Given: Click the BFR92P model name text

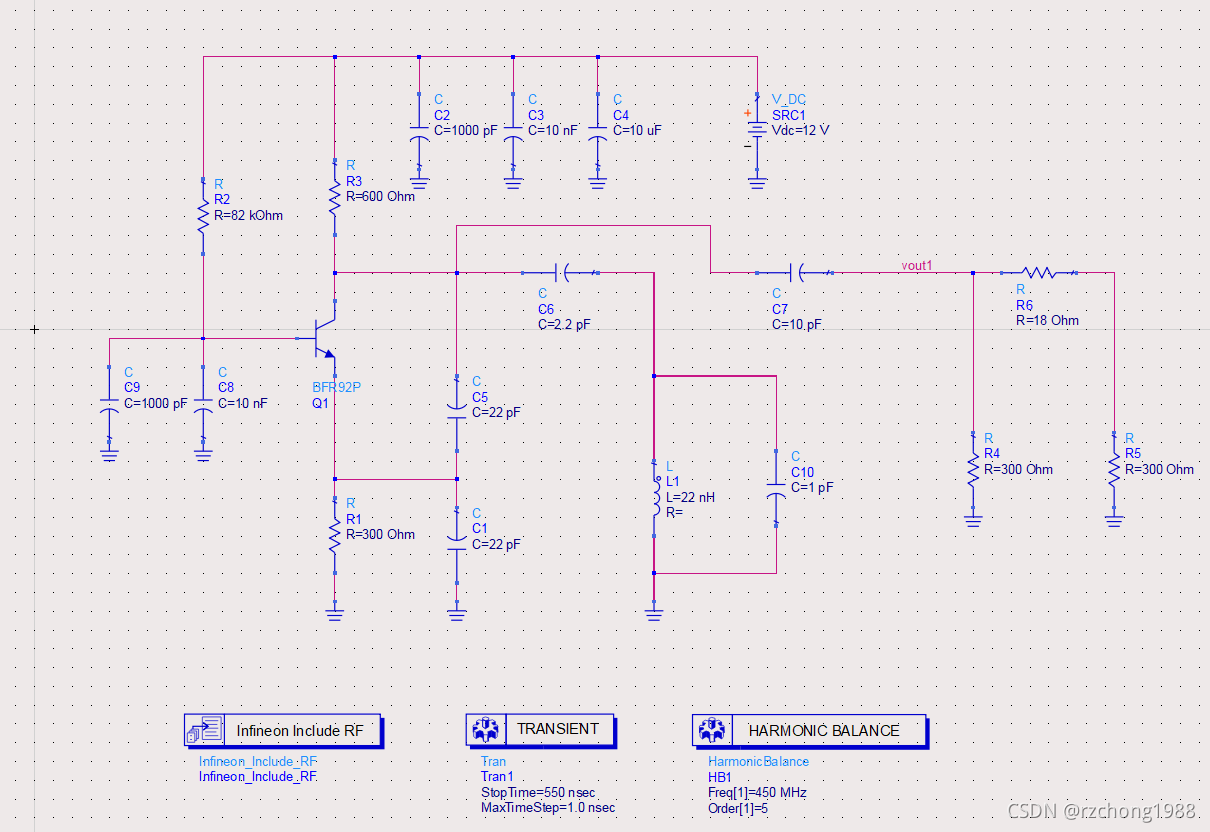Looking at the screenshot, I should 337,387.
